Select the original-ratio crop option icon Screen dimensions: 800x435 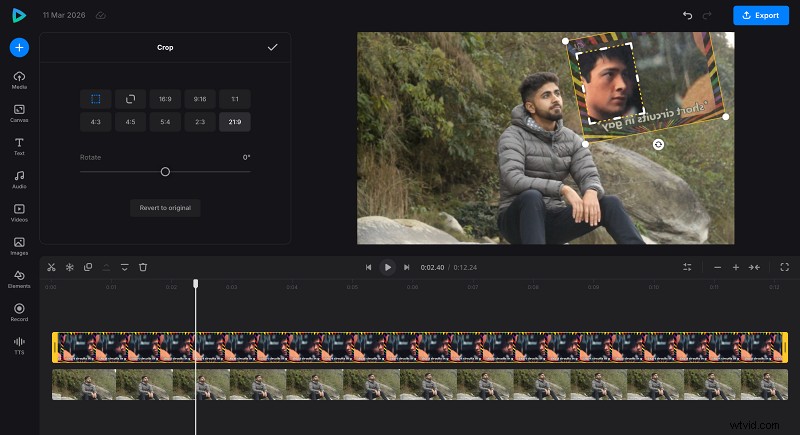click(131, 99)
